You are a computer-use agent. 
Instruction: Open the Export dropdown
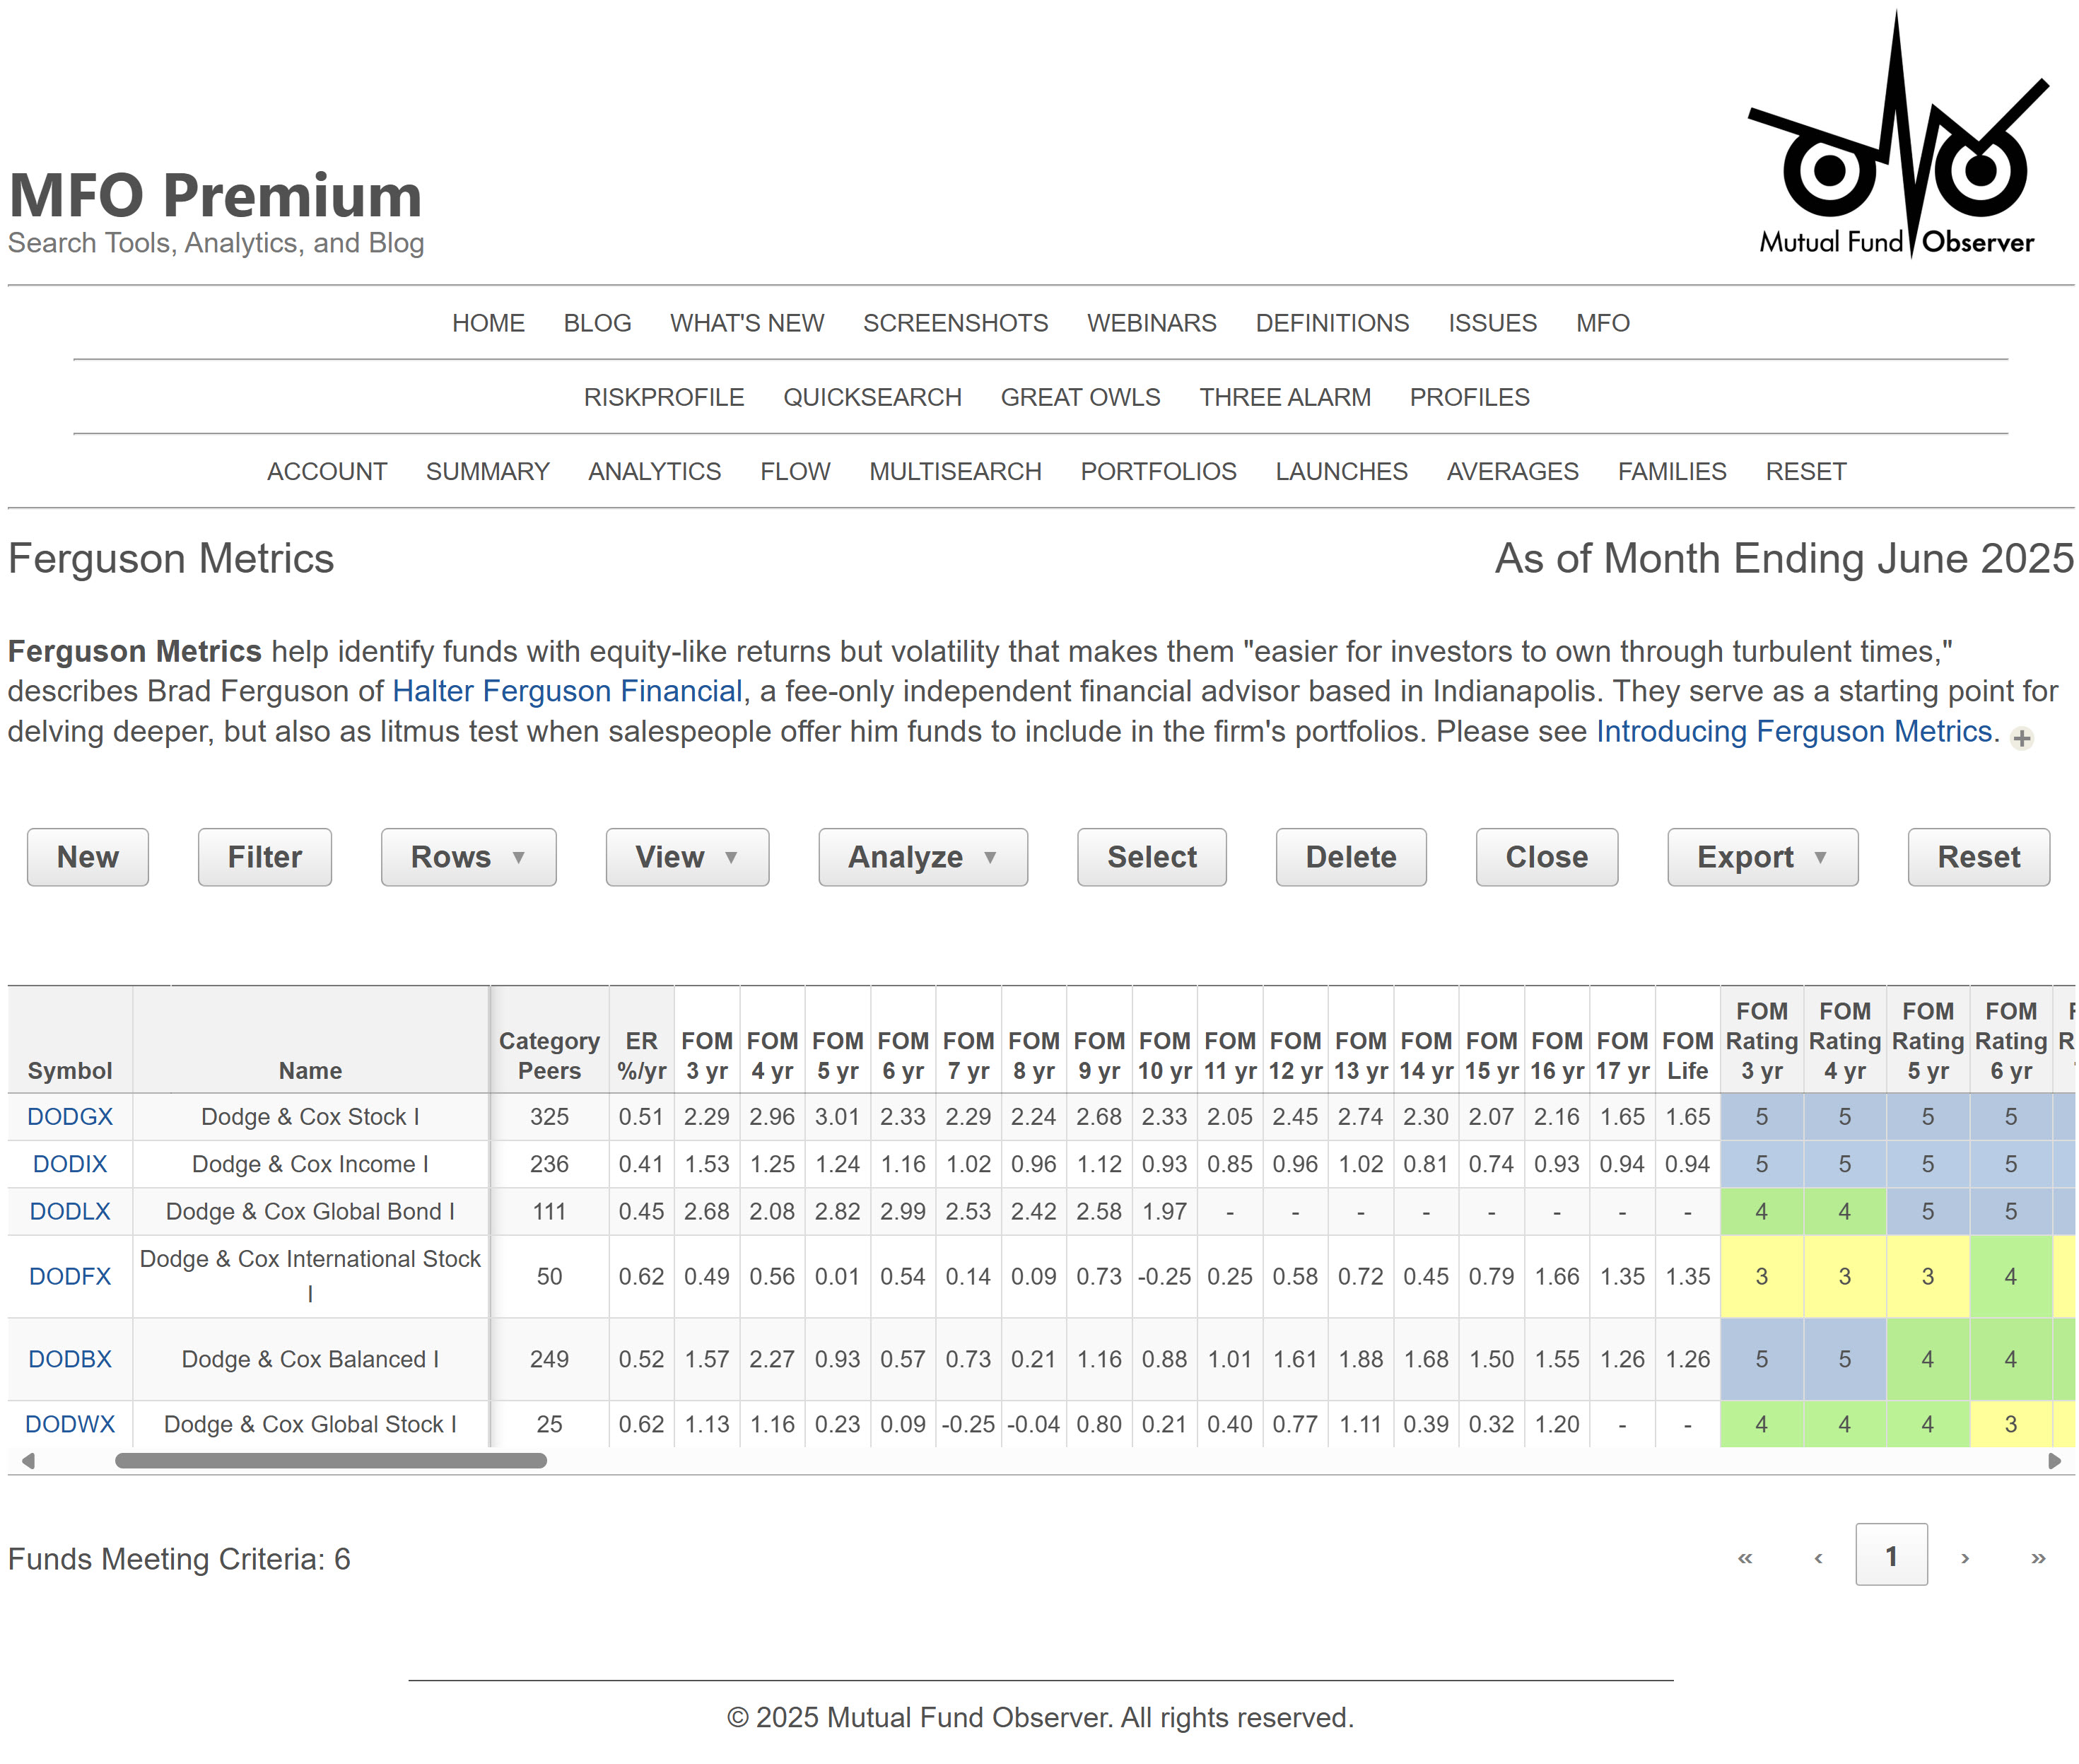[1761, 857]
